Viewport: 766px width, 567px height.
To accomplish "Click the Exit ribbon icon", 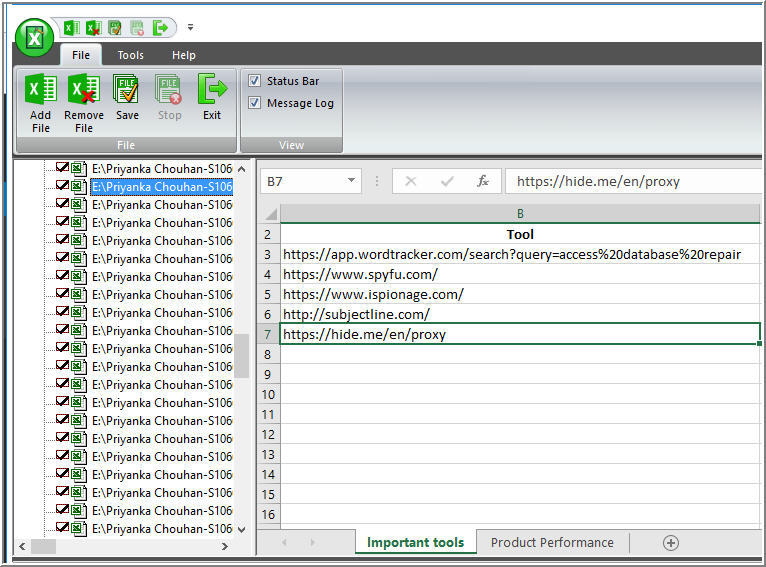I will pos(212,98).
